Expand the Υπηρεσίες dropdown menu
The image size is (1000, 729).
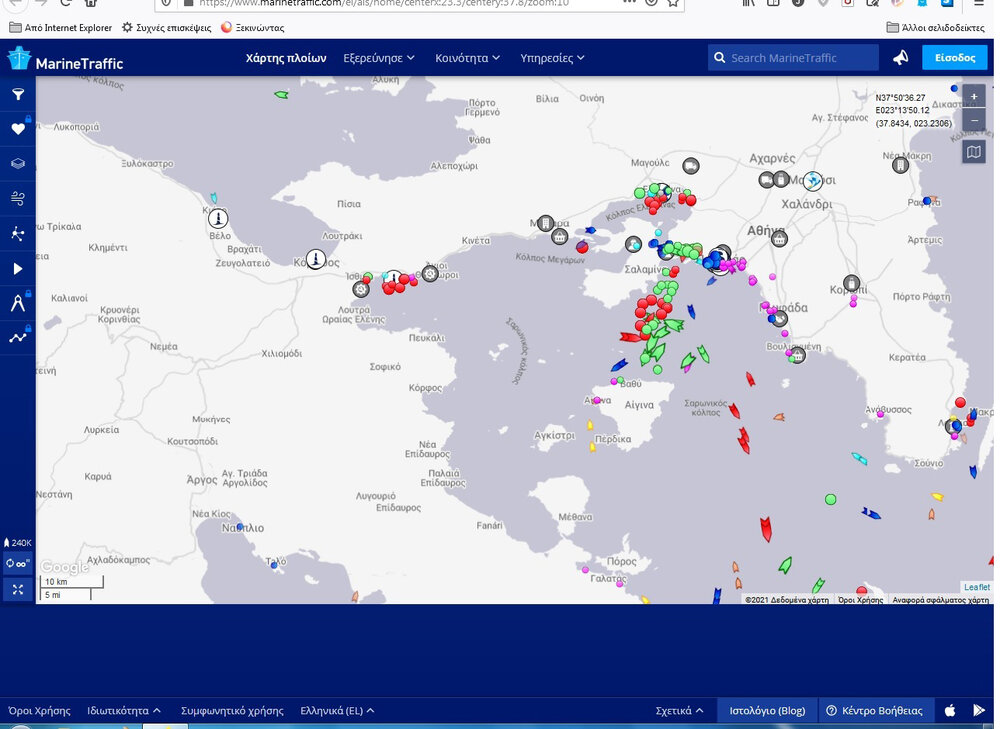point(552,58)
